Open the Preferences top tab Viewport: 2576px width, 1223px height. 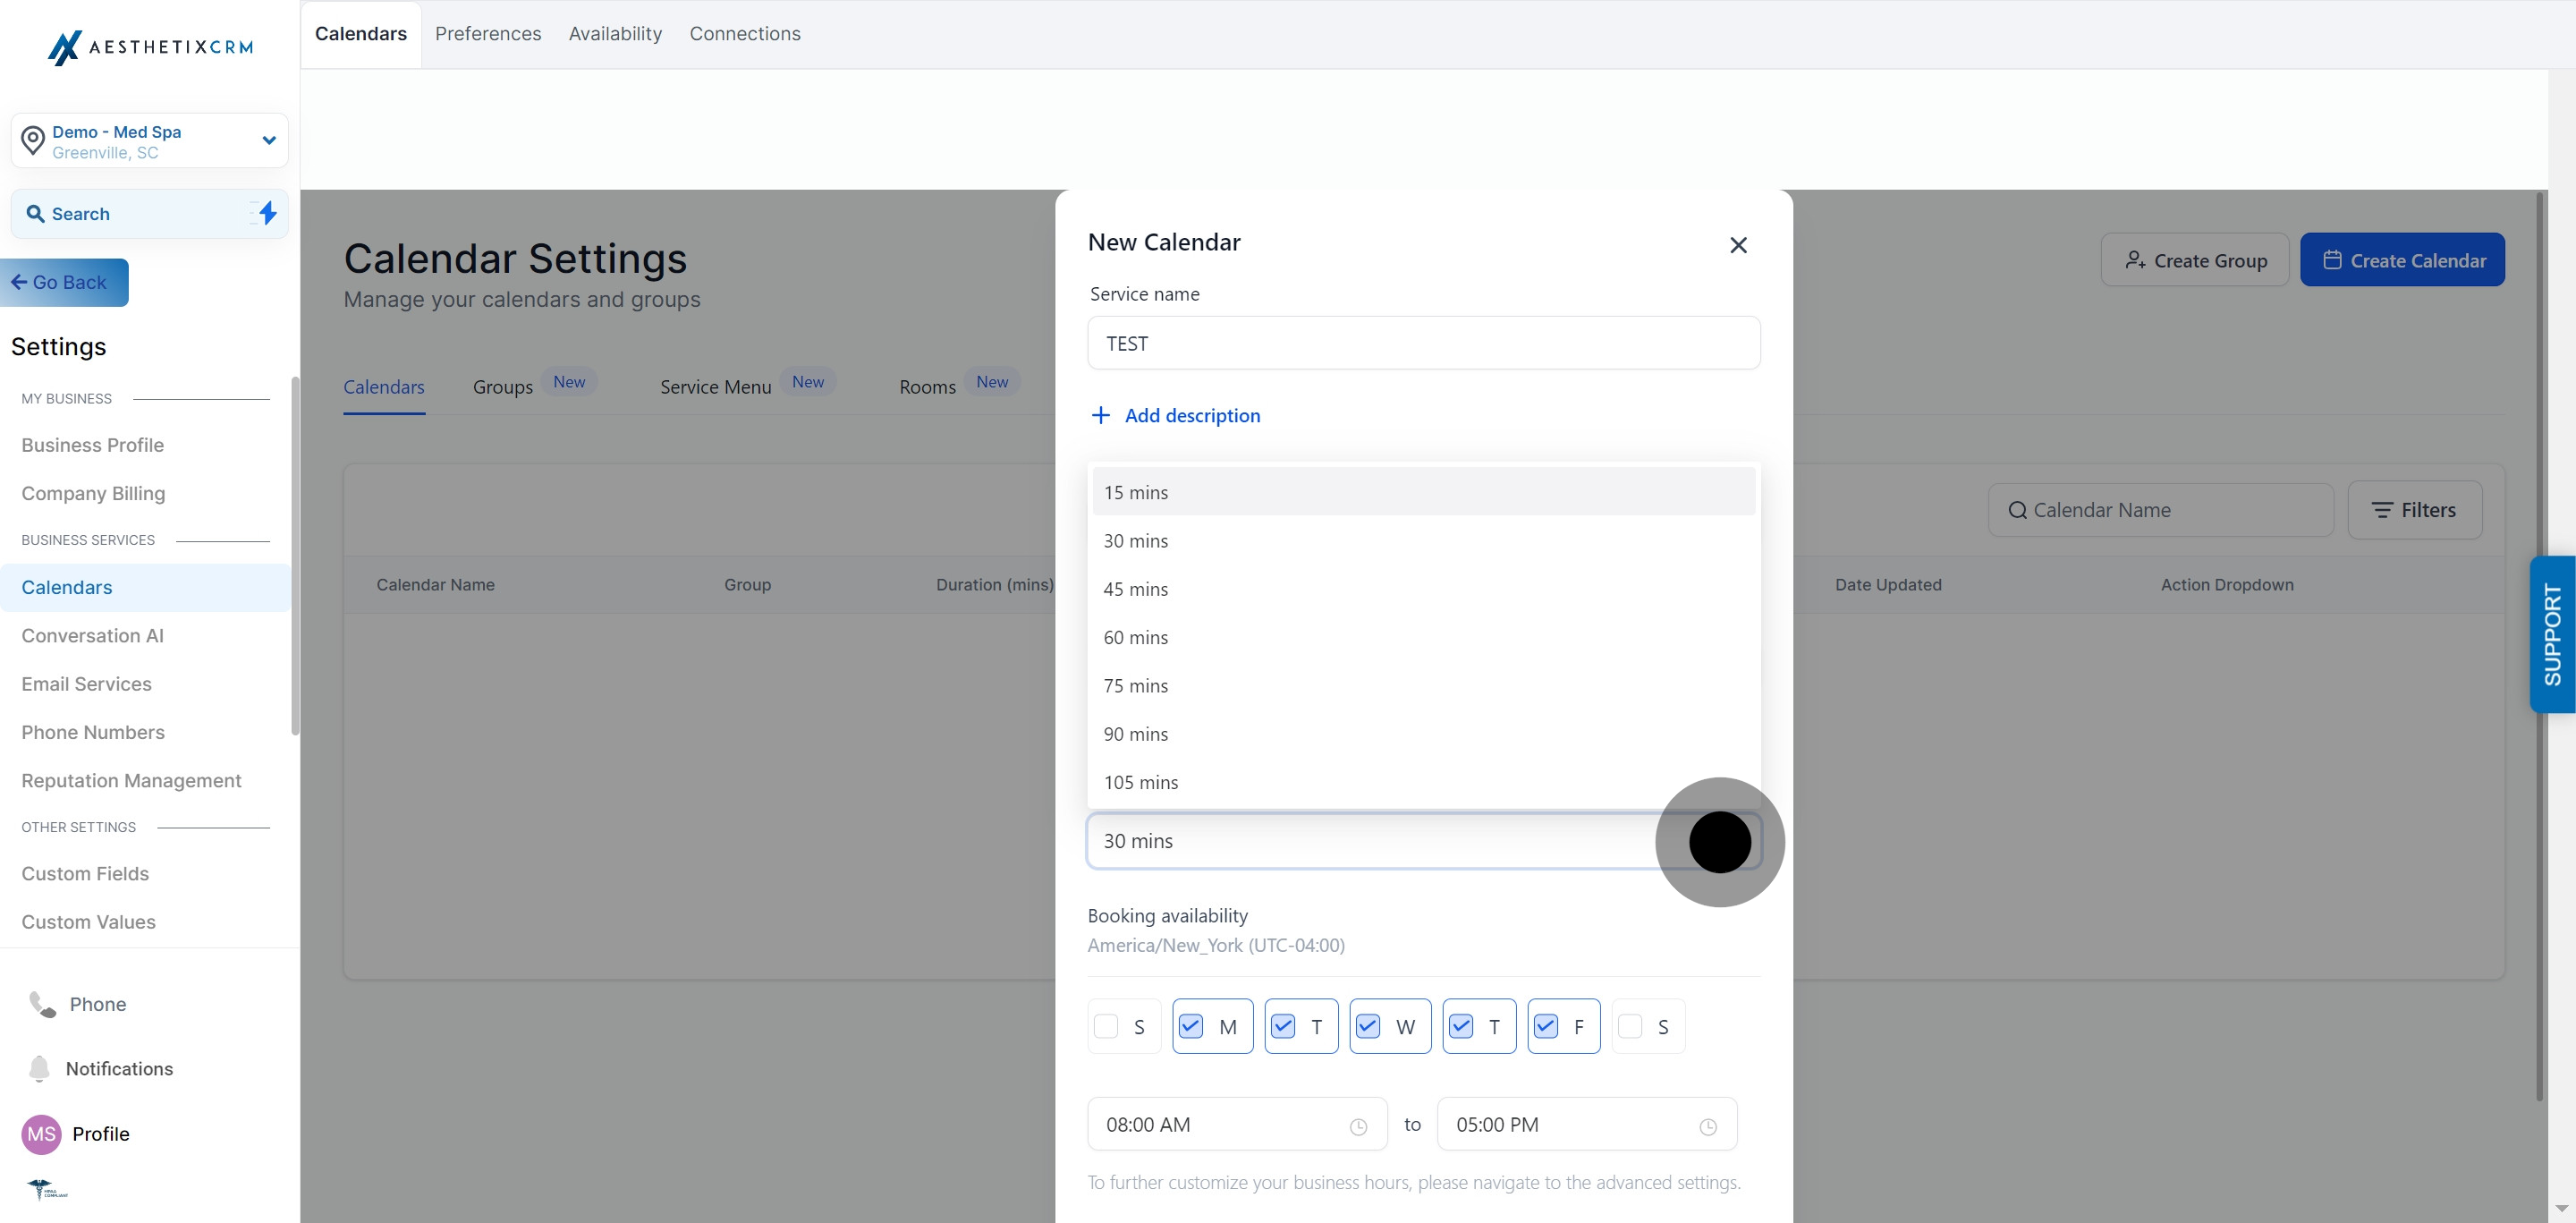(x=488, y=34)
